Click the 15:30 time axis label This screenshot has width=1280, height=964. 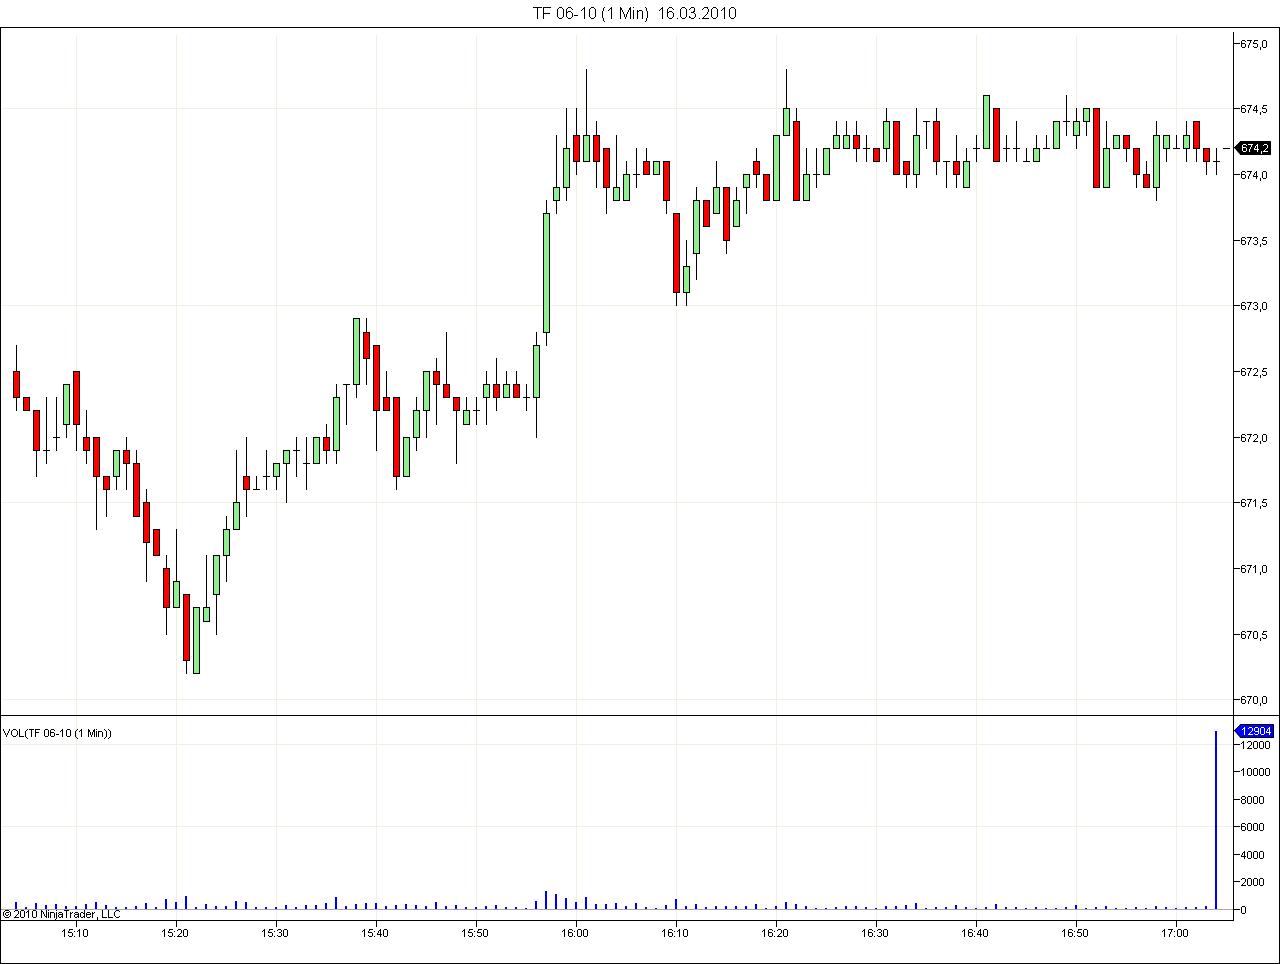pos(275,933)
